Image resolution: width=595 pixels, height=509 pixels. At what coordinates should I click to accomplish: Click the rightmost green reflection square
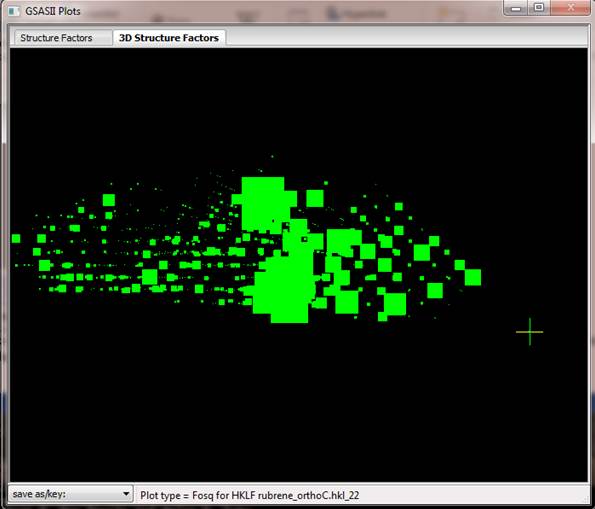(473, 277)
